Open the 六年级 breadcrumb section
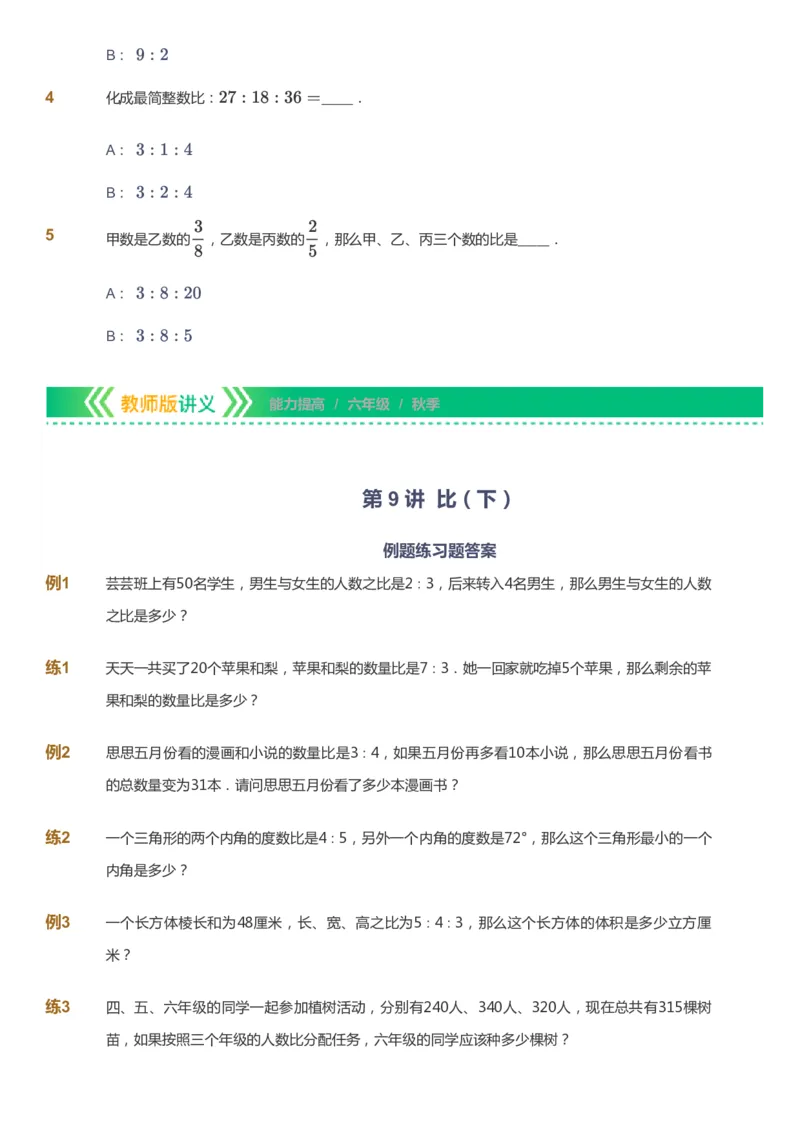This screenshot has height=1133, width=800. (366, 404)
